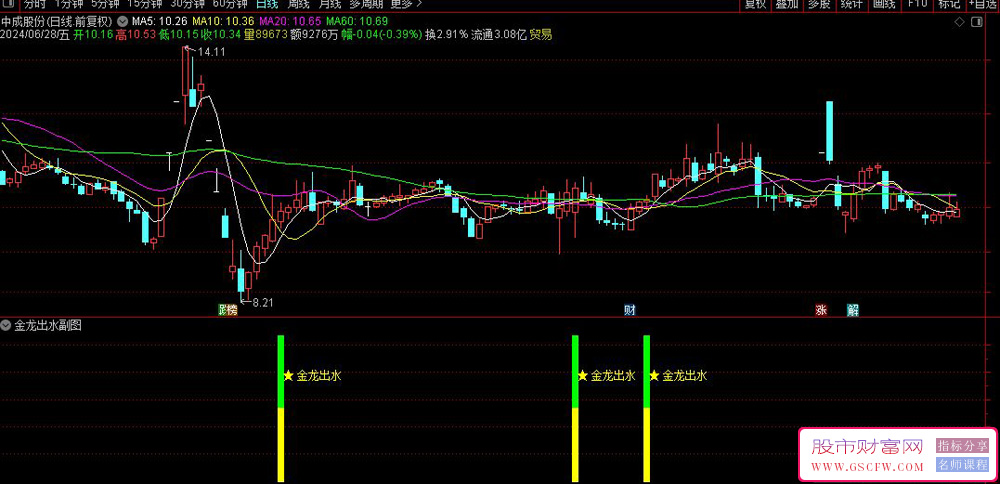Switch to the 1分钟 period tab
Viewport: 1000px width, 484px height.
pyautogui.click(x=69, y=4)
